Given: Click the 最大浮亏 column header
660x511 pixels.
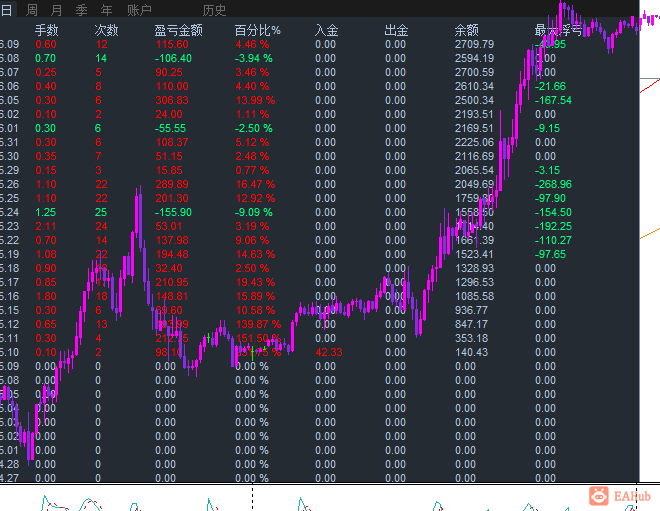Looking at the screenshot, I should click(x=558, y=30).
